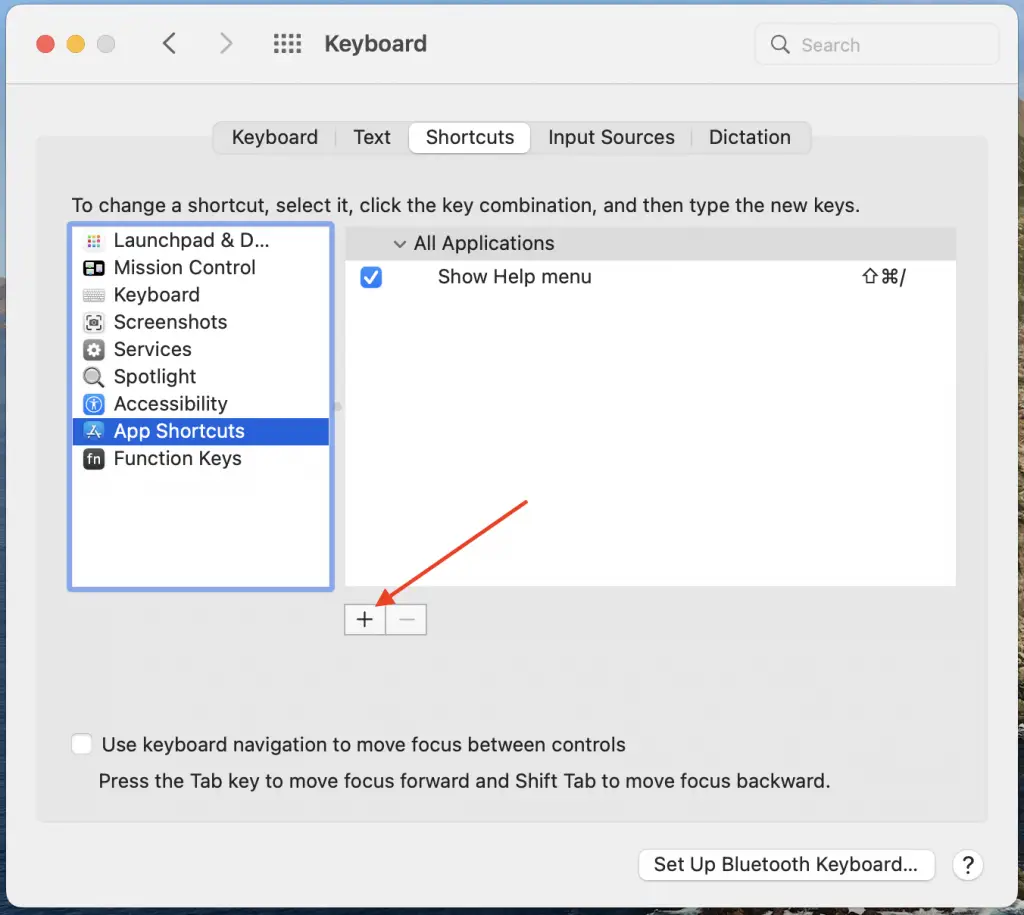Select Accessibility label in list

coord(170,404)
